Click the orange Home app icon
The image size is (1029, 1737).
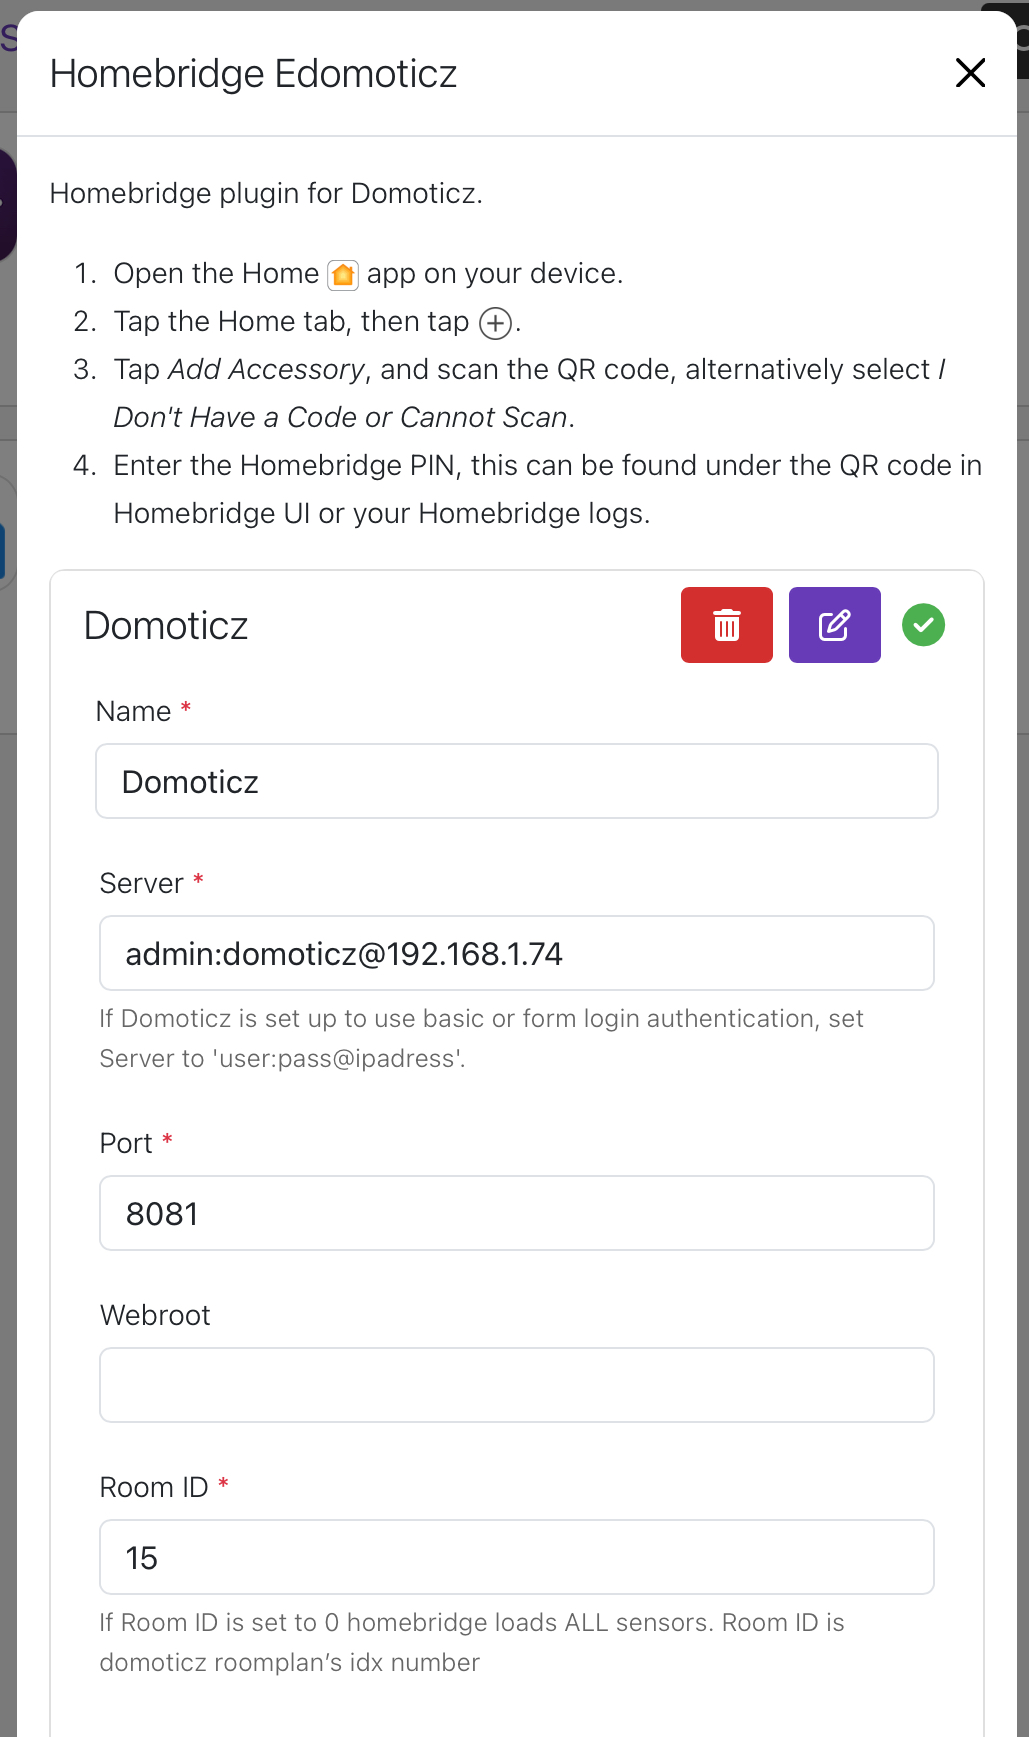click(x=343, y=274)
